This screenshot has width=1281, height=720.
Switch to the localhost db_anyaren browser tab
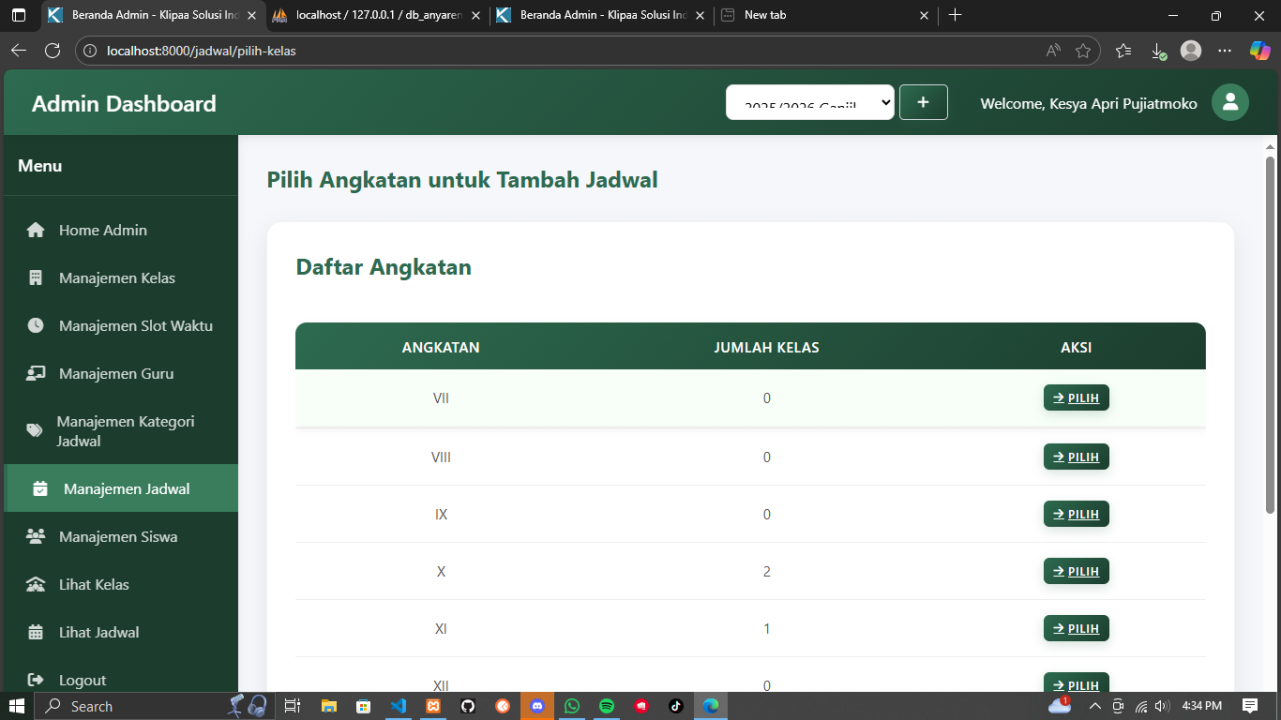pos(377,15)
